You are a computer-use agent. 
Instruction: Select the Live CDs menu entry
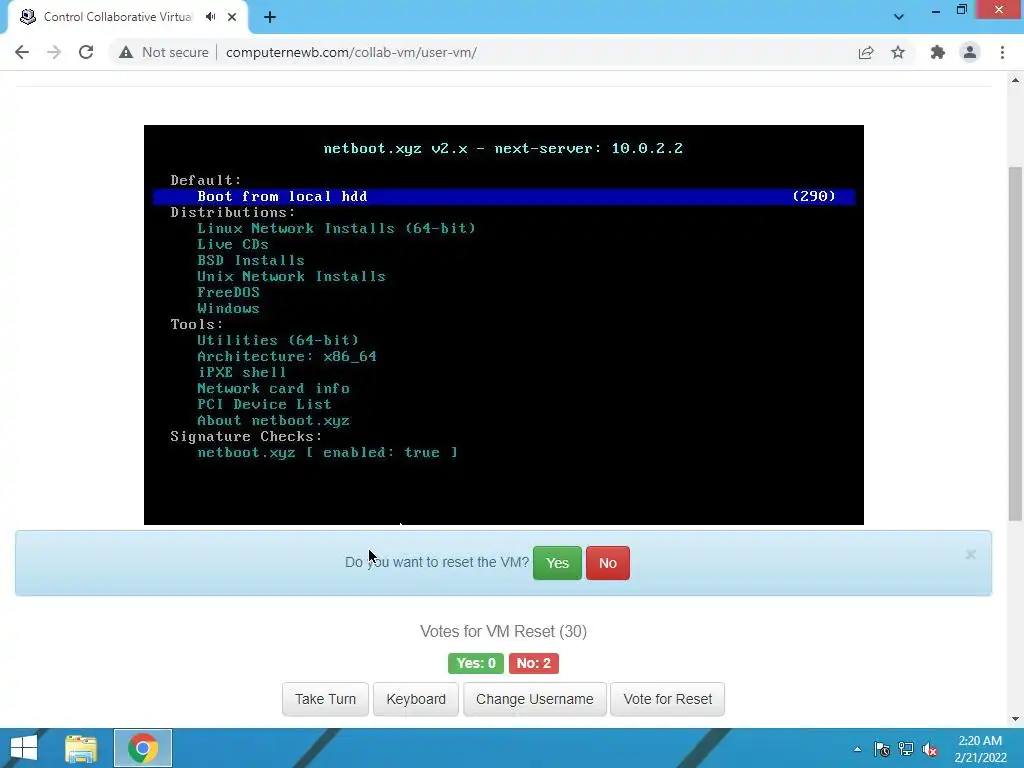click(232, 244)
